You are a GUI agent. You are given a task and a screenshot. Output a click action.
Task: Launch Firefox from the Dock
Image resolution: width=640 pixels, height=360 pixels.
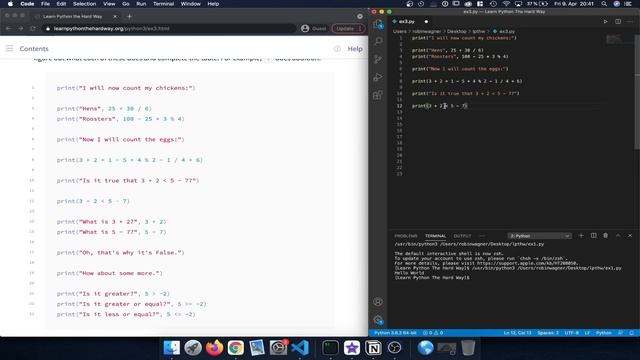214,348
